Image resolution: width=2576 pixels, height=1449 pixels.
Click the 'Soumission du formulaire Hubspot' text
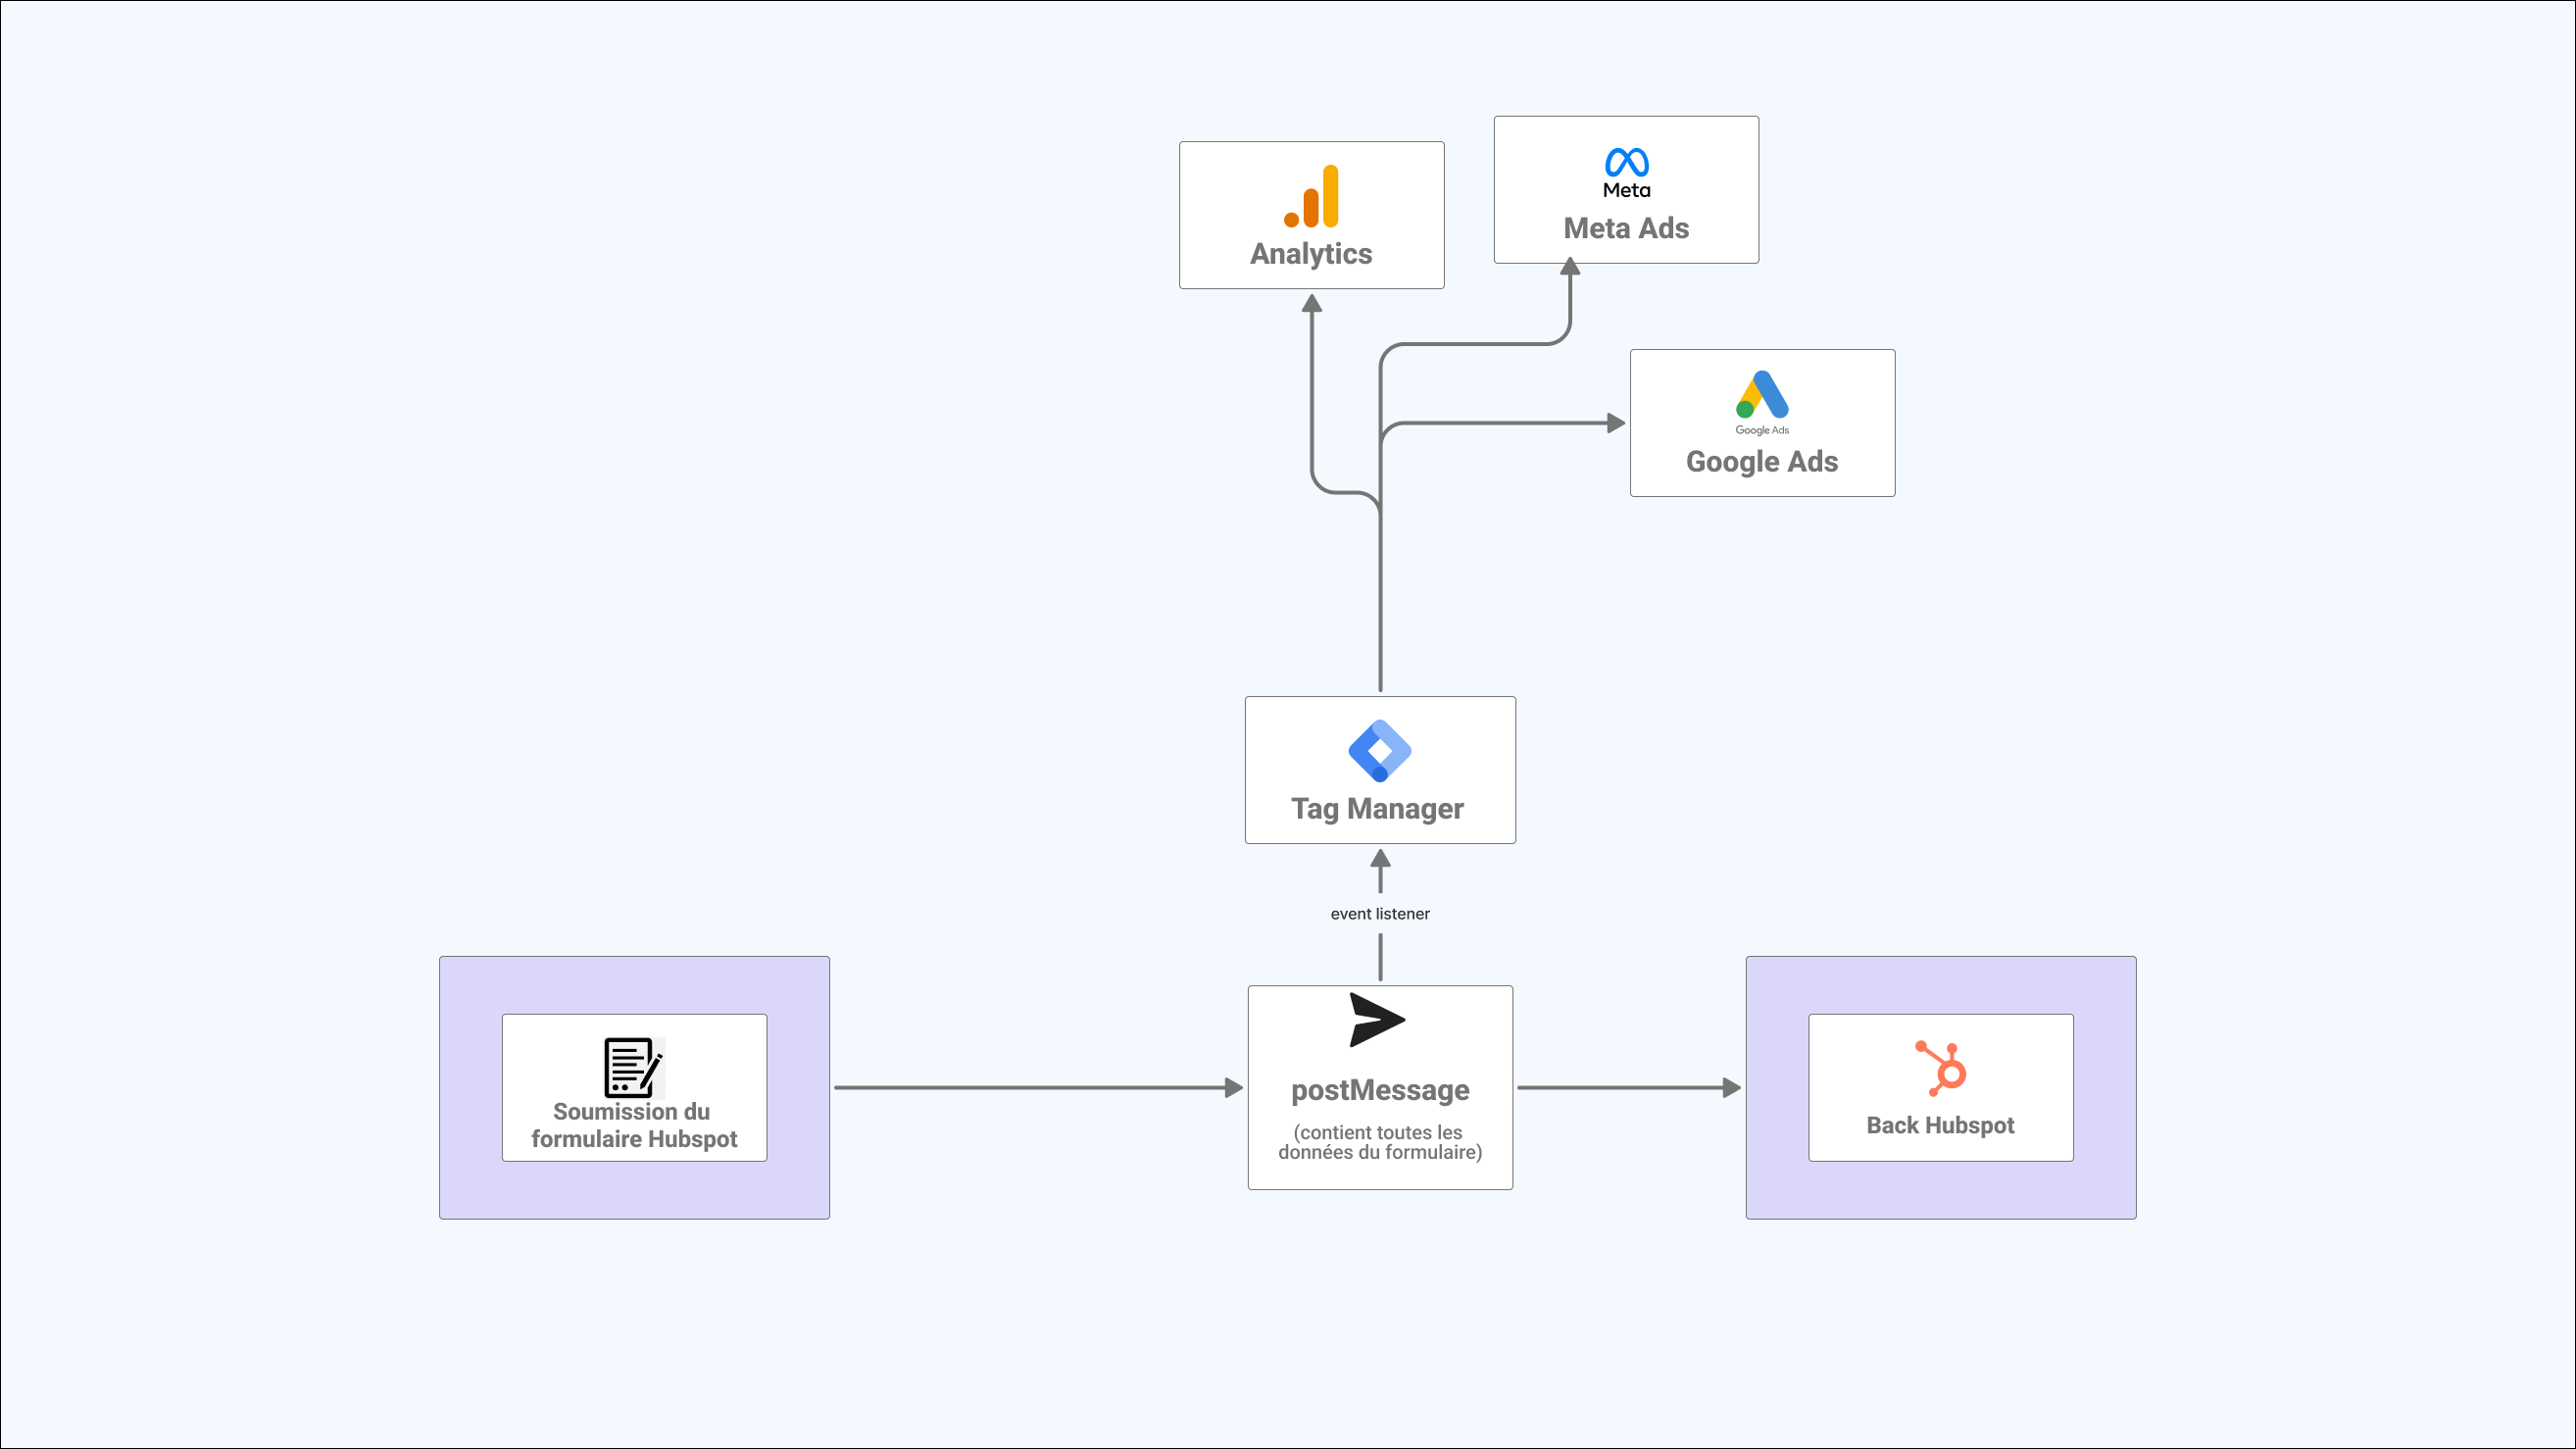634,1125
